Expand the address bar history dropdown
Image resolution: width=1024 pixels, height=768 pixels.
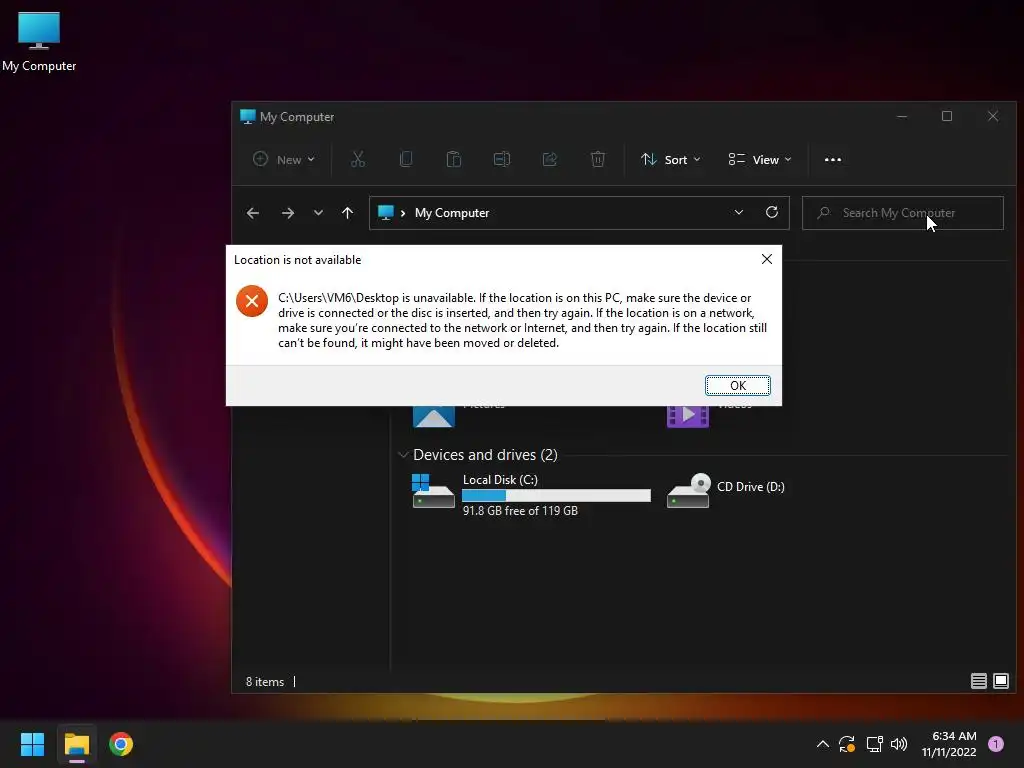tap(739, 212)
